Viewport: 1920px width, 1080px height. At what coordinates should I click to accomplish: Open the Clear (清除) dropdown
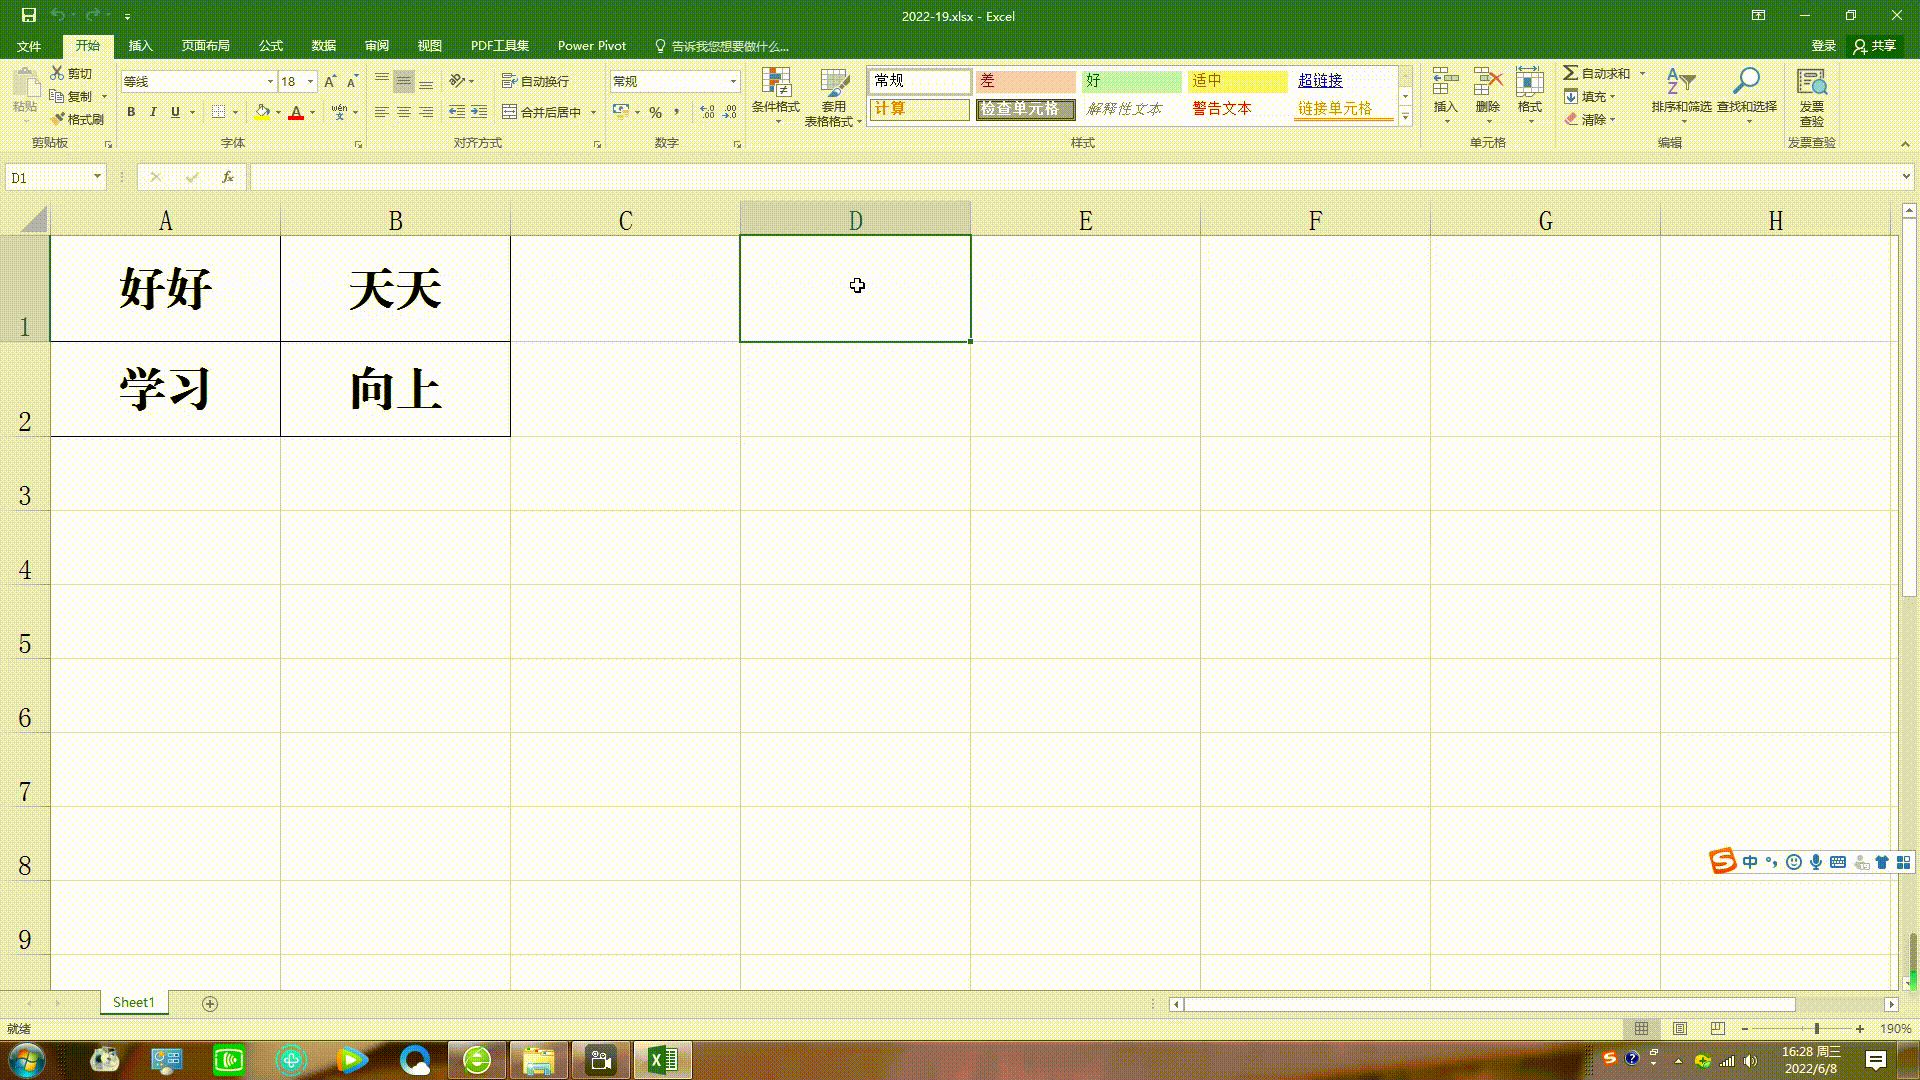1590,119
